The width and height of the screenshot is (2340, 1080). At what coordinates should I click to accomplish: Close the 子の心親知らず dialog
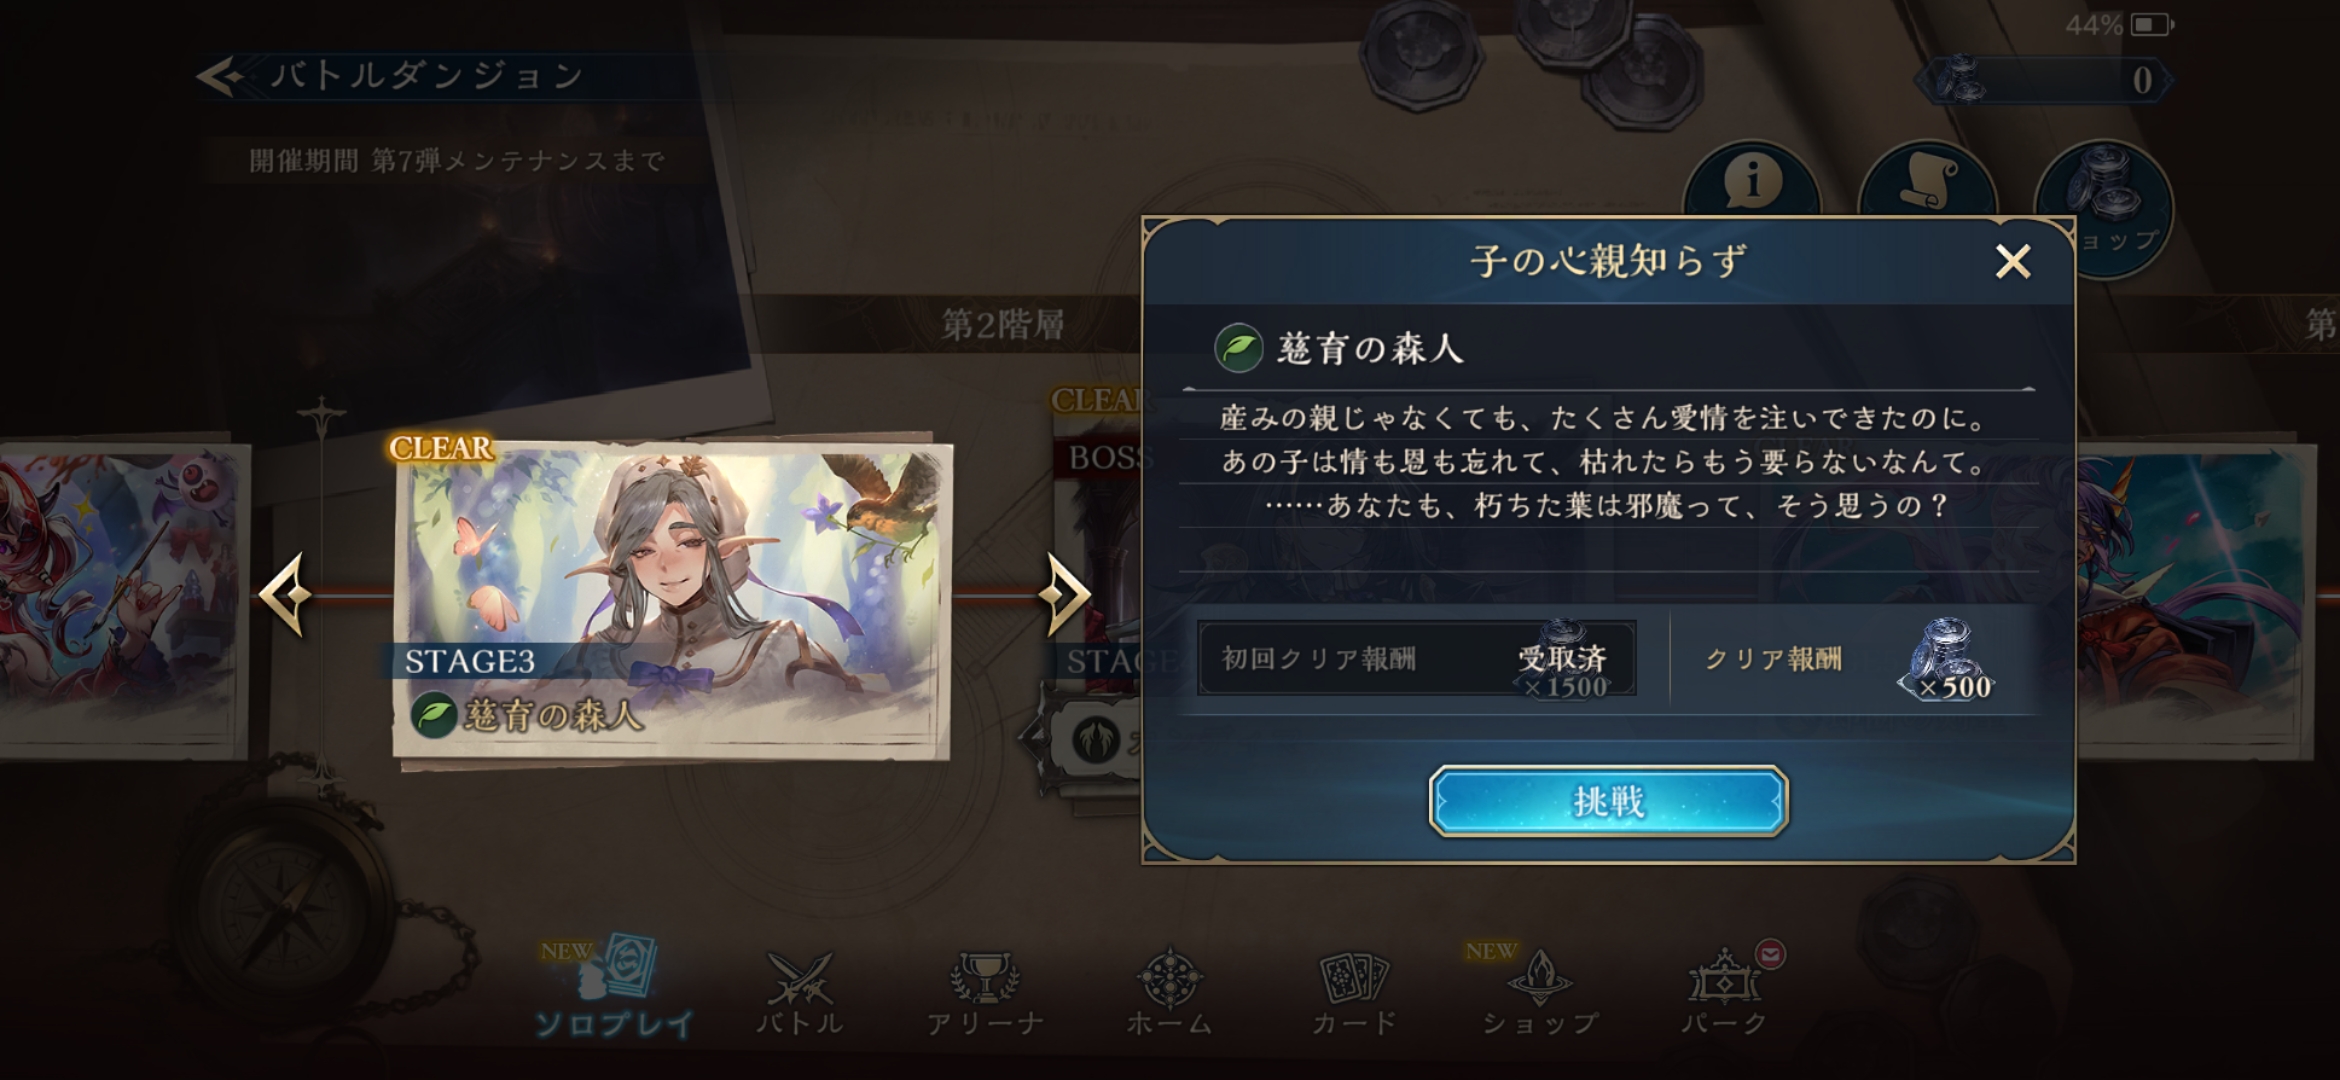point(2012,262)
